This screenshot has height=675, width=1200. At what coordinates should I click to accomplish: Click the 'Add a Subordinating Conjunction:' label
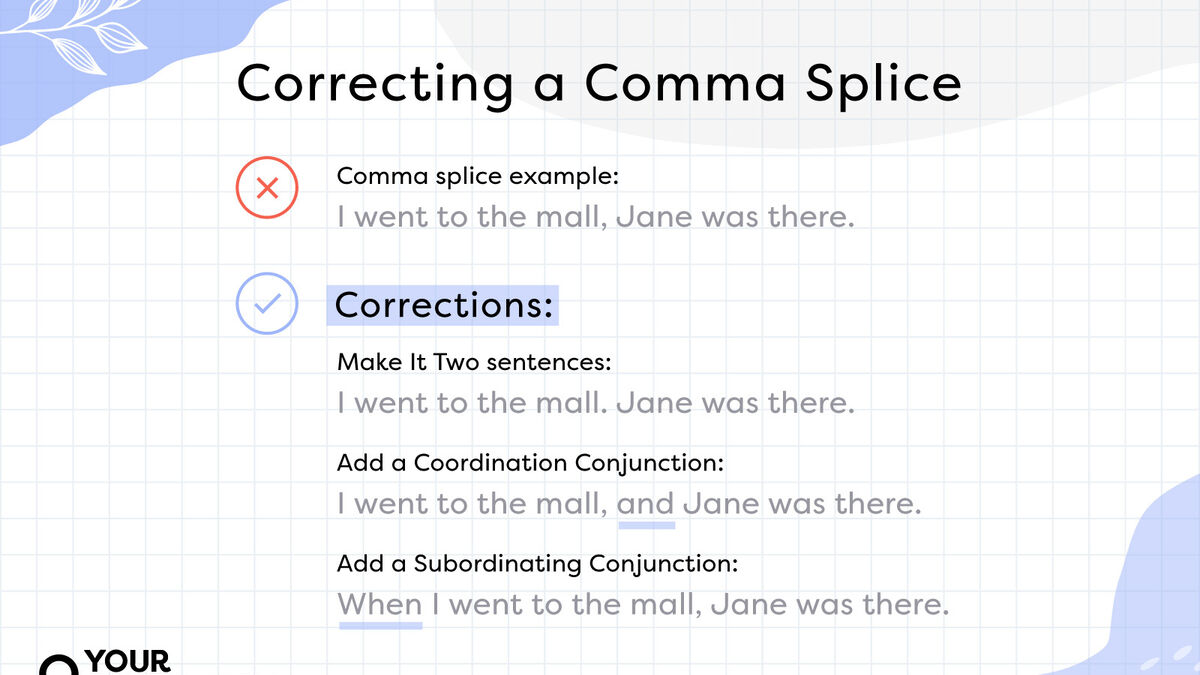pos(538,564)
